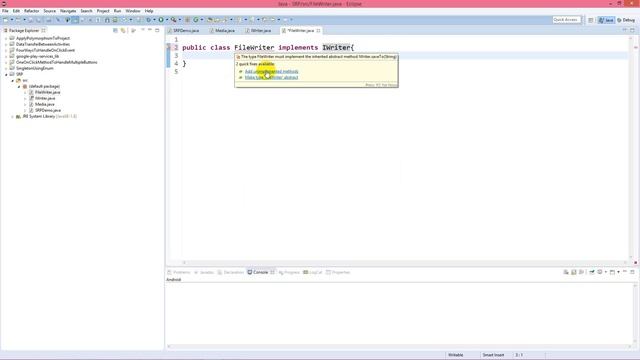Open the New dropdown arrow
The width and height of the screenshot is (640, 360).
(x=12, y=20)
